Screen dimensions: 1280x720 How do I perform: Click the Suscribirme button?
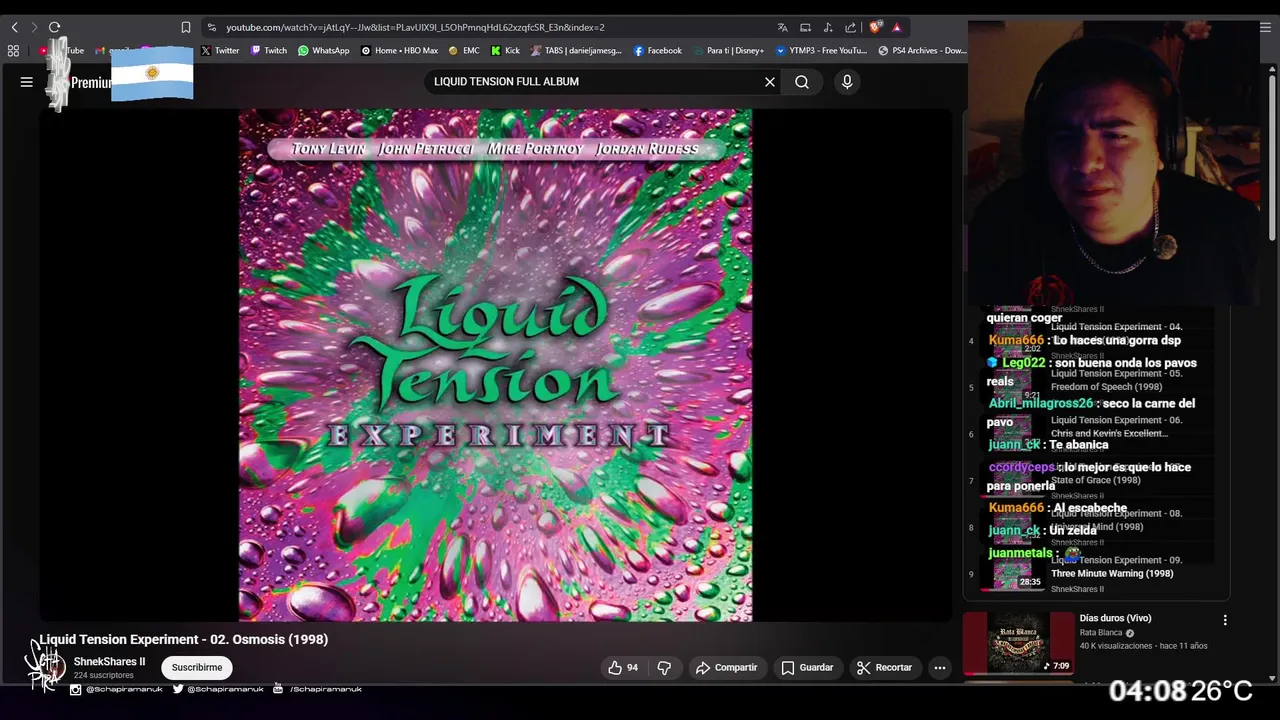tap(197, 667)
